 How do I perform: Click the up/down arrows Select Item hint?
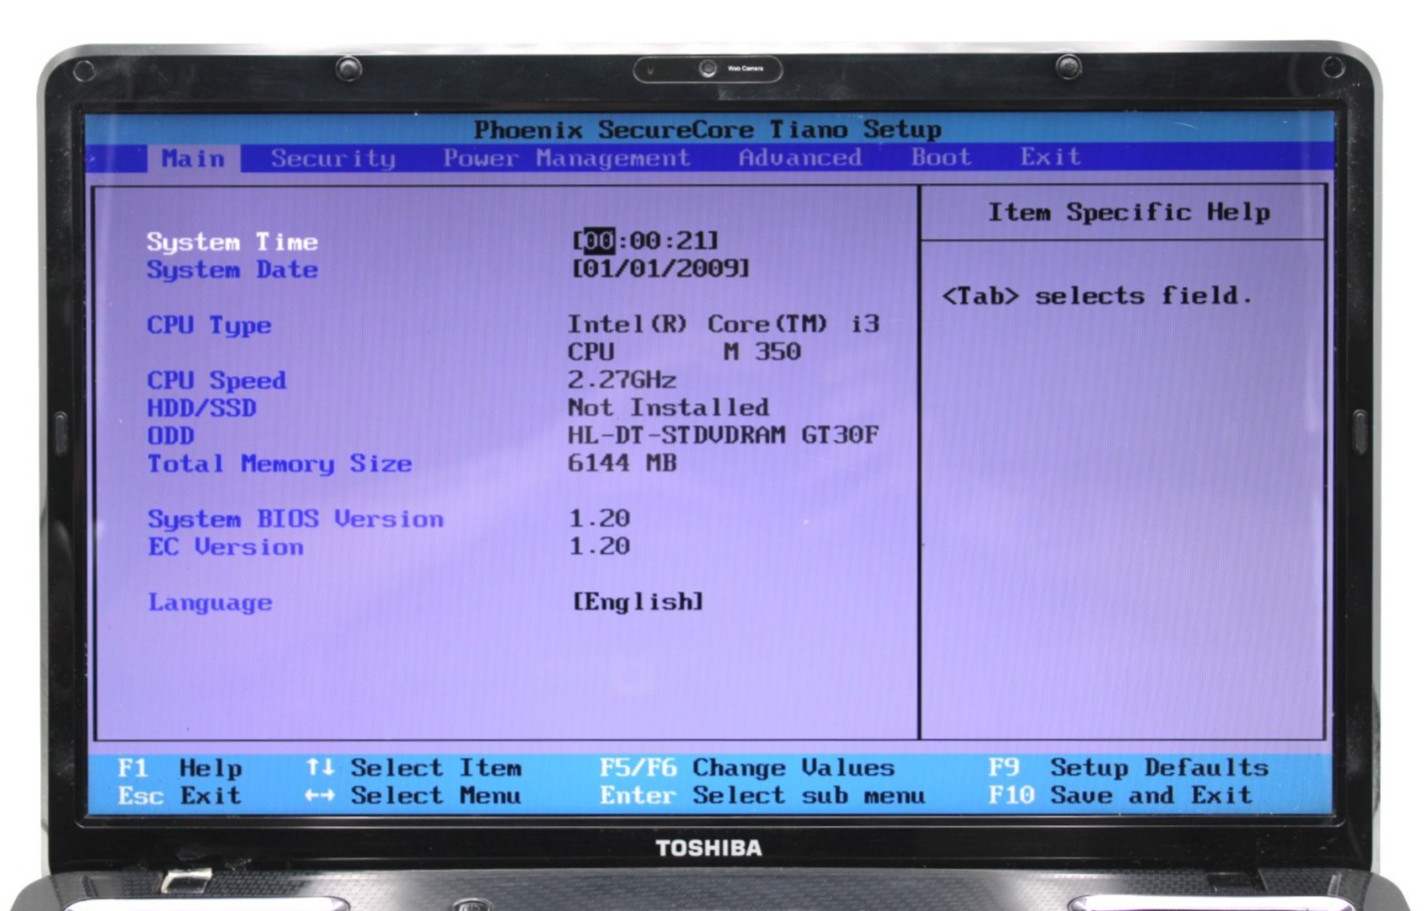414,768
